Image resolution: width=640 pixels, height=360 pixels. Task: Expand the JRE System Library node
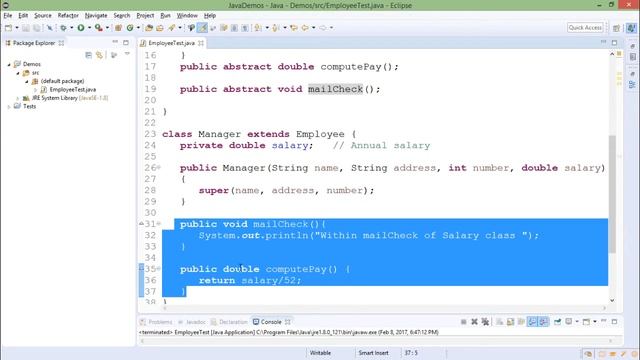click(18, 98)
